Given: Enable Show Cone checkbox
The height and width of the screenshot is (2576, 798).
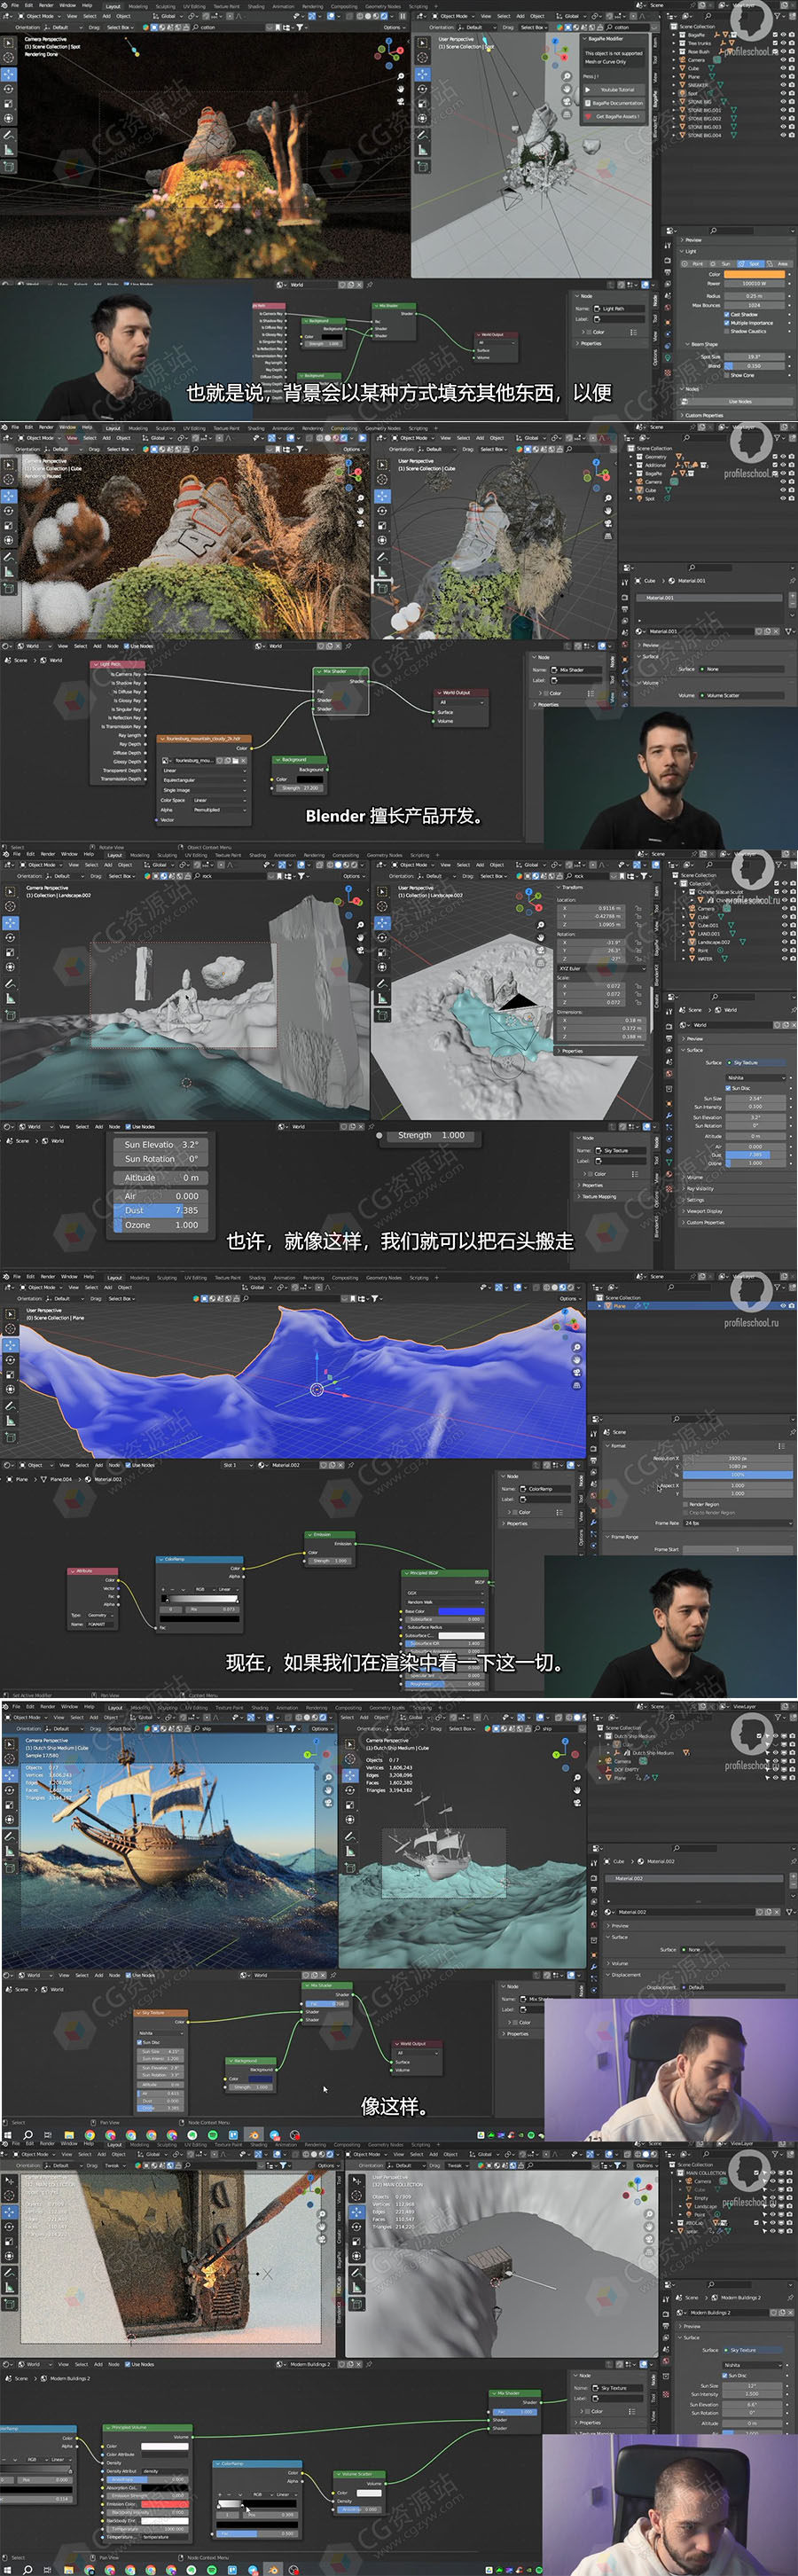Looking at the screenshot, I should (x=727, y=375).
